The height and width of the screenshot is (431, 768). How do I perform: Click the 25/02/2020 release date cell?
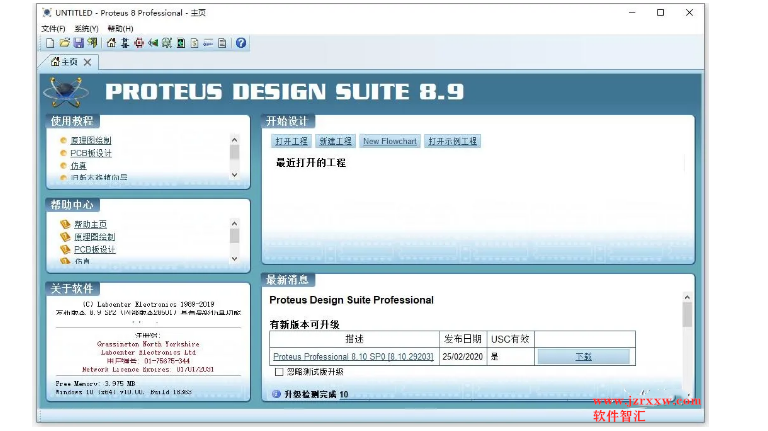tap(462, 357)
